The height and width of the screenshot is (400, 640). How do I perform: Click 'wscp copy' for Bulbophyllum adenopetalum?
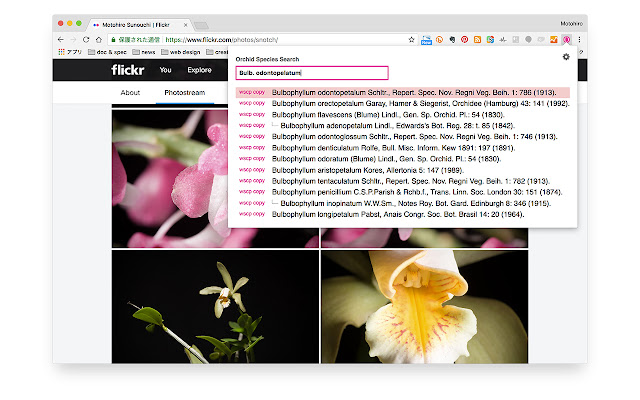click(x=252, y=125)
